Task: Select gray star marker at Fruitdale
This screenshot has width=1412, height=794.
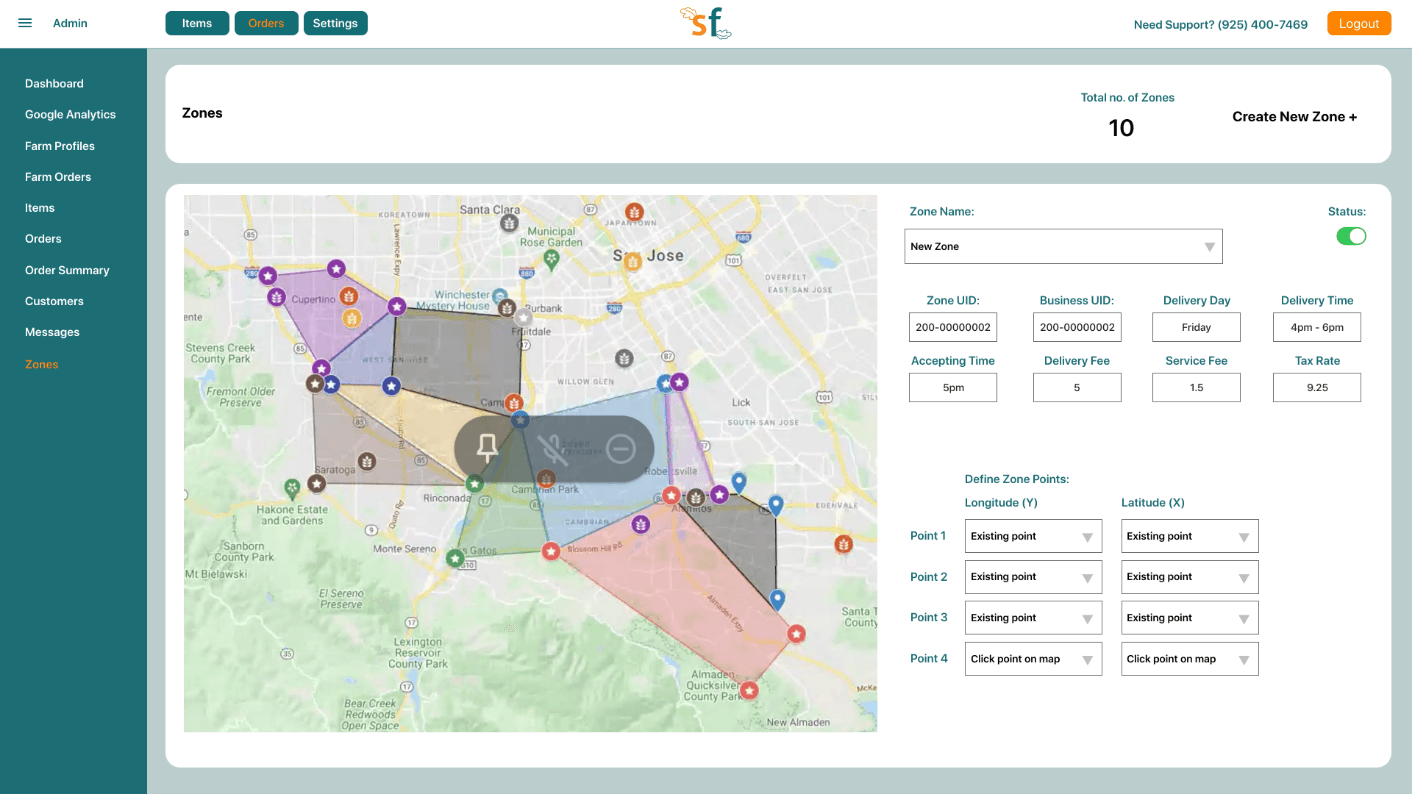Action: point(523,317)
